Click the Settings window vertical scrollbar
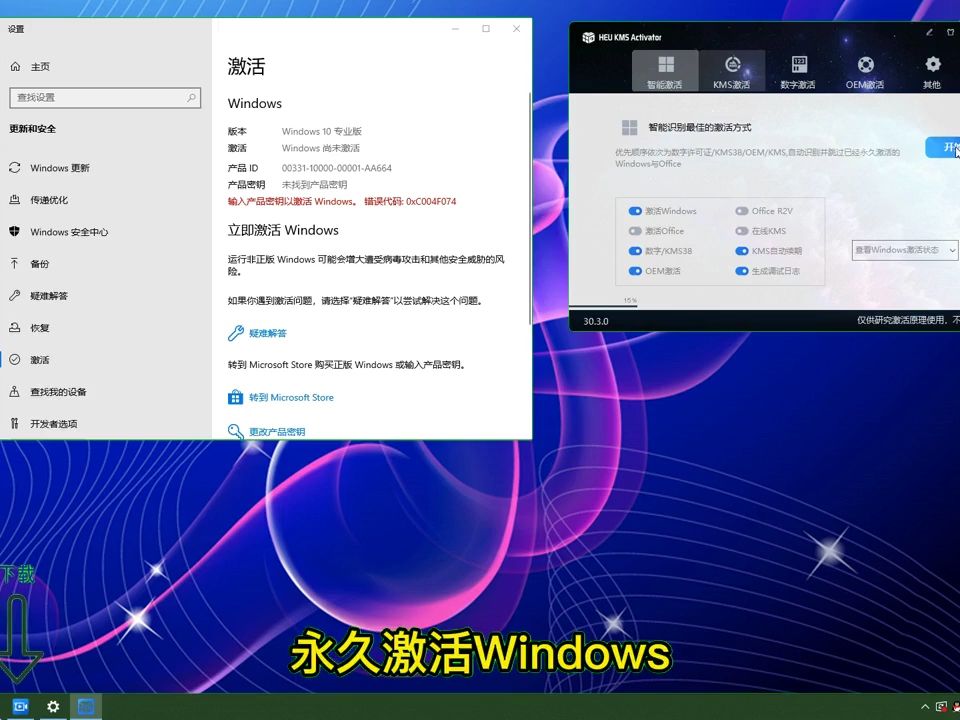The width and height of the screenshot is (960, 720). coord(530,208)
